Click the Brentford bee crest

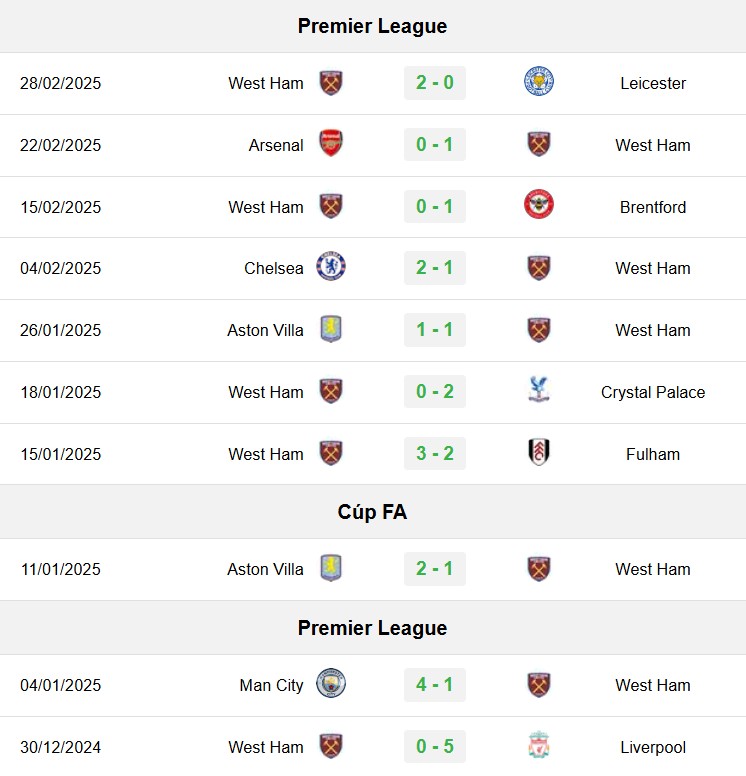(x=539, y=205)
